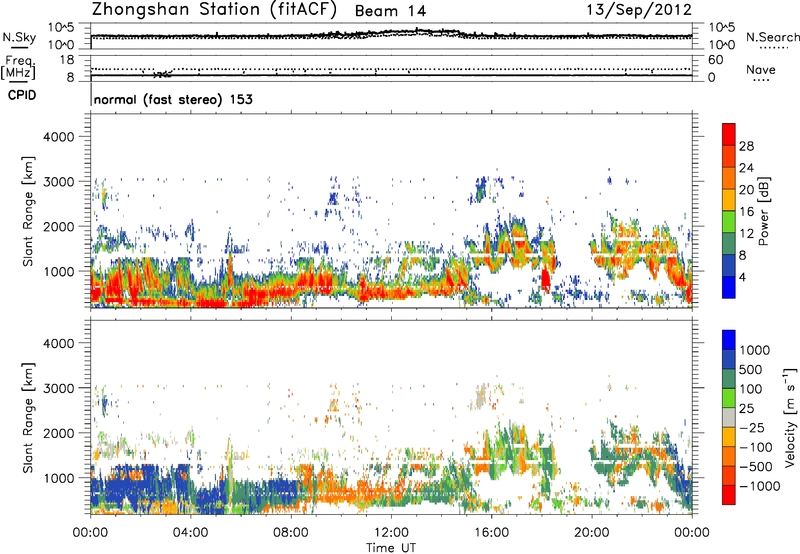Select the "Freq. [MHz]" axis label
This screenshot has width=800, height=554.
coord(18,68)
